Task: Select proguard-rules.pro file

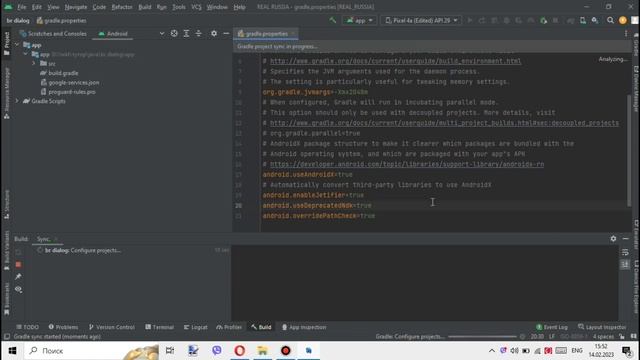Action: pyautogui.click(x=68, y=92)
